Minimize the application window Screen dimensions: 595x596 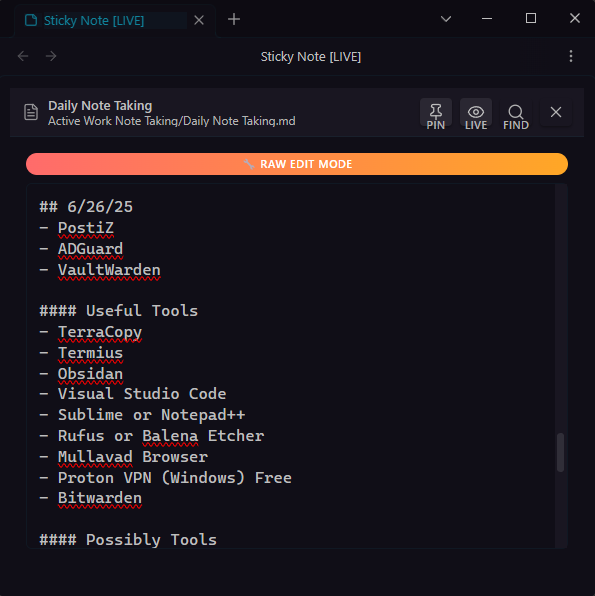487,18
